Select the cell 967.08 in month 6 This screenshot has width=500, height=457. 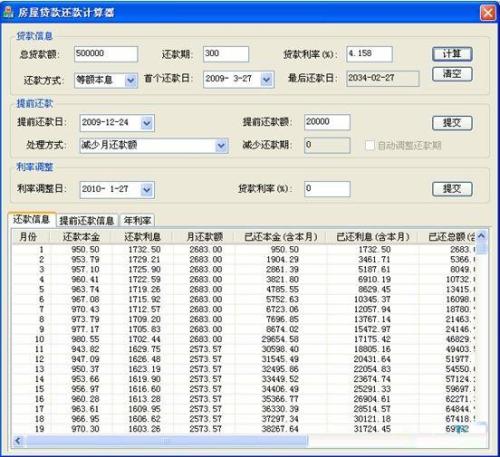(x=85, y=299)
